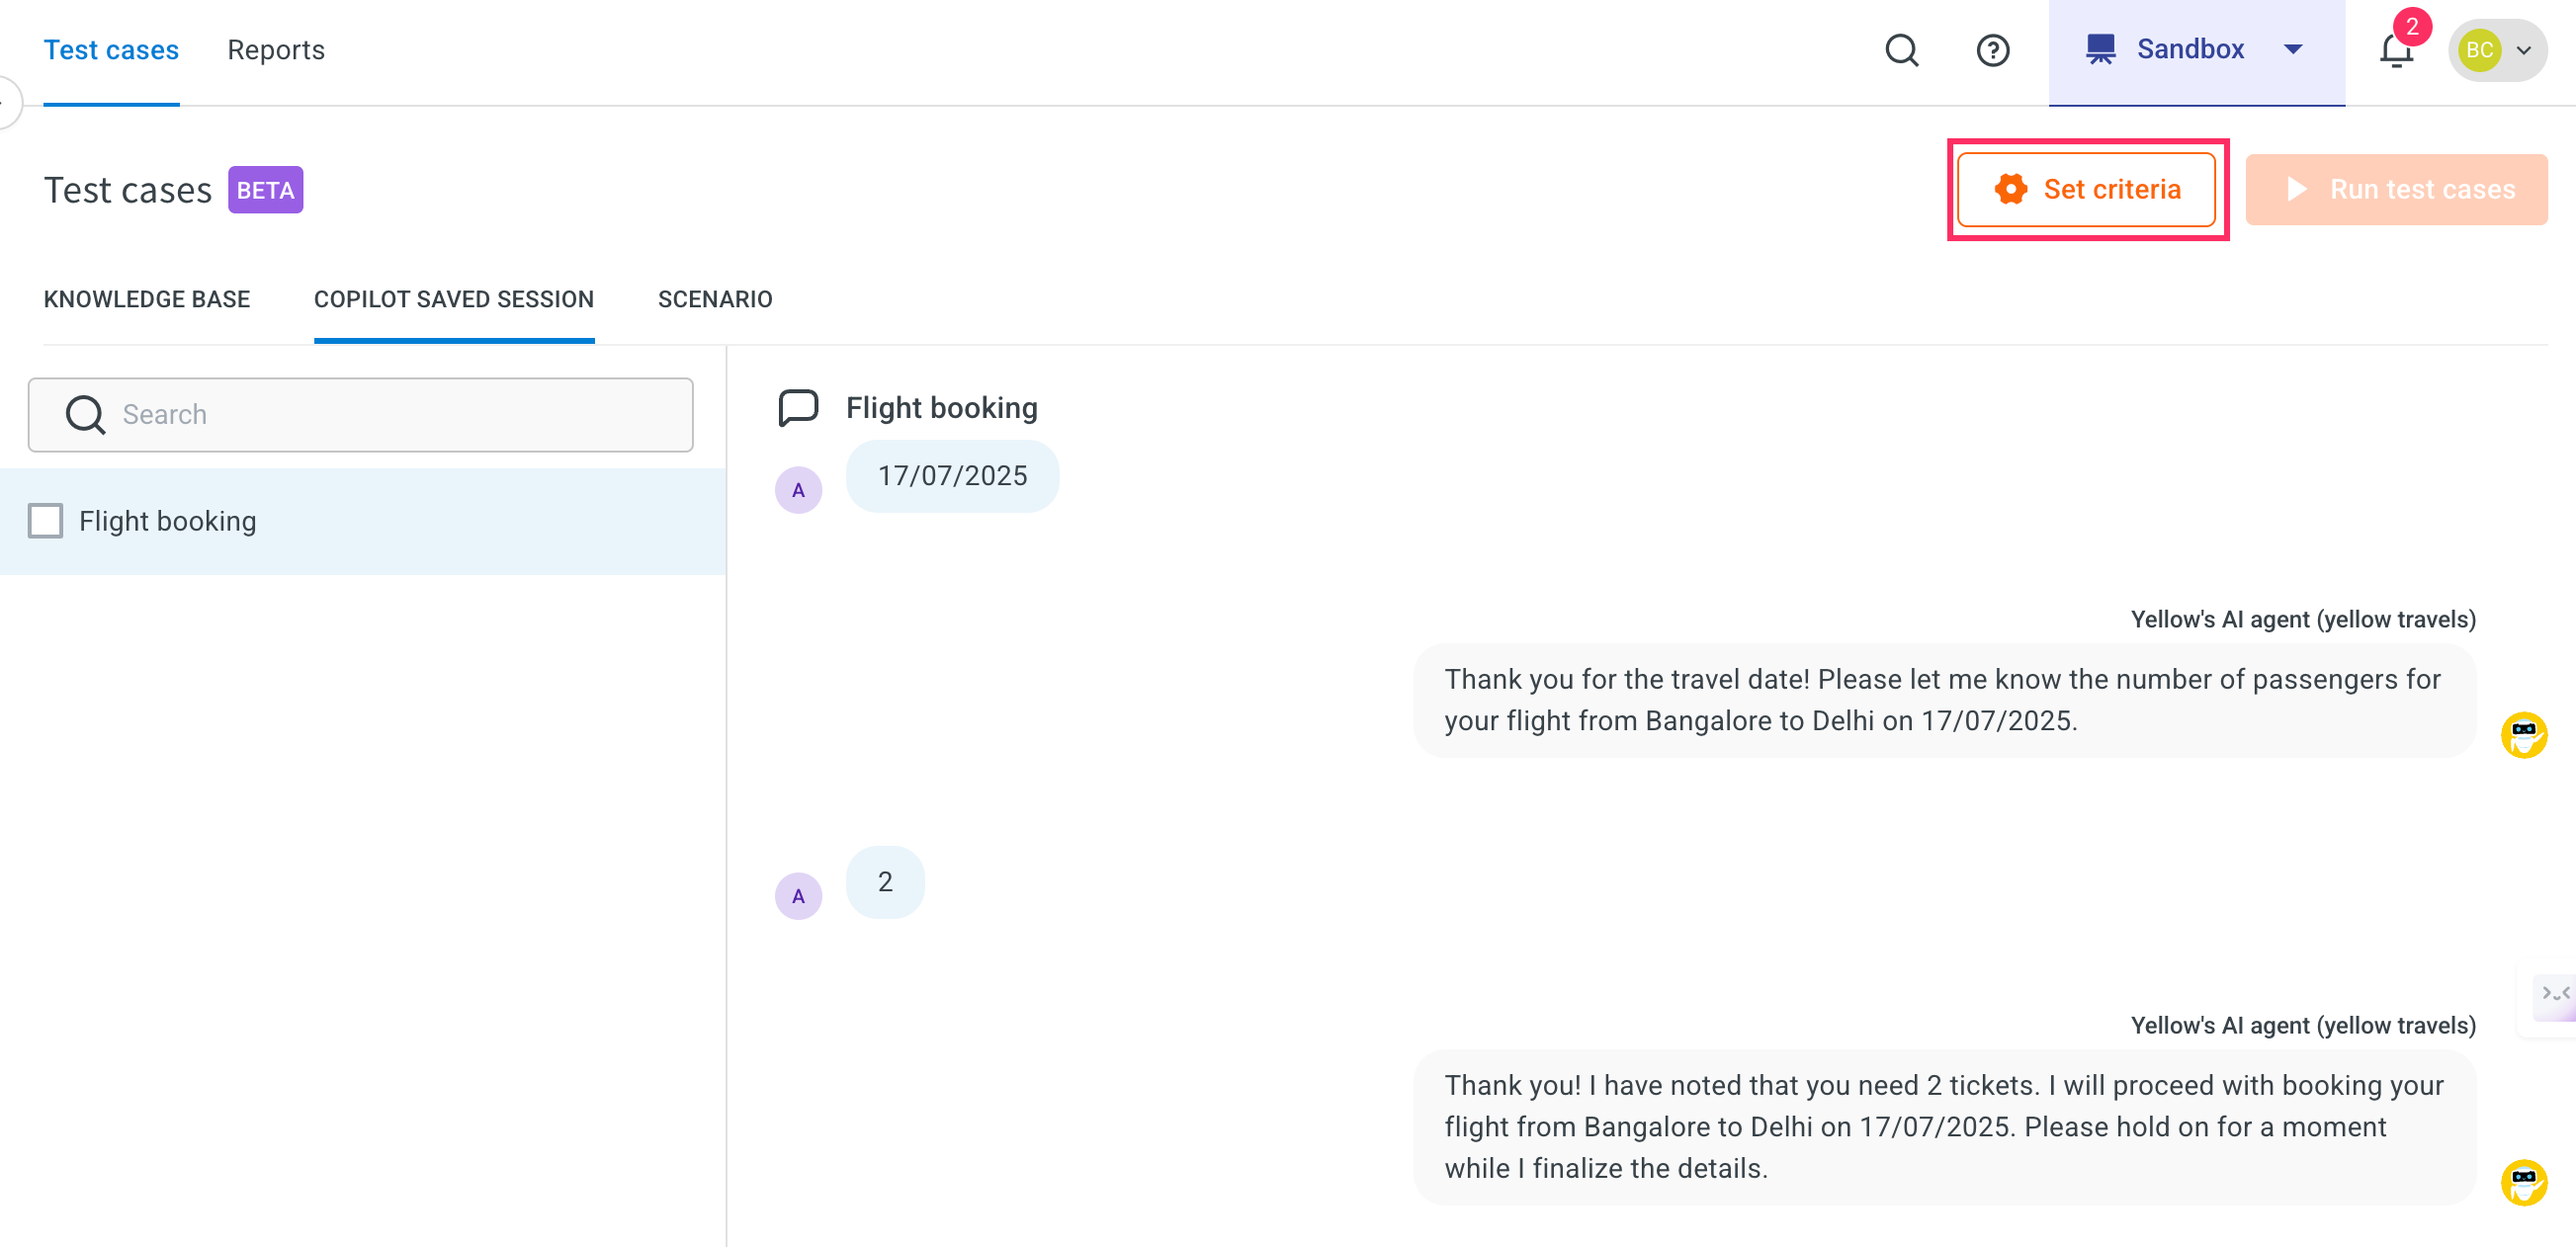Expand the user profile chevron
Viewport: 2576px width, 1247px height.
click(x=2524, y=50)
